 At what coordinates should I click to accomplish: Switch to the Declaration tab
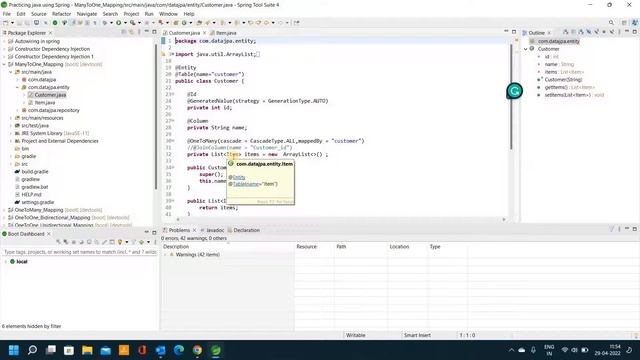click(x=244, y=230)
